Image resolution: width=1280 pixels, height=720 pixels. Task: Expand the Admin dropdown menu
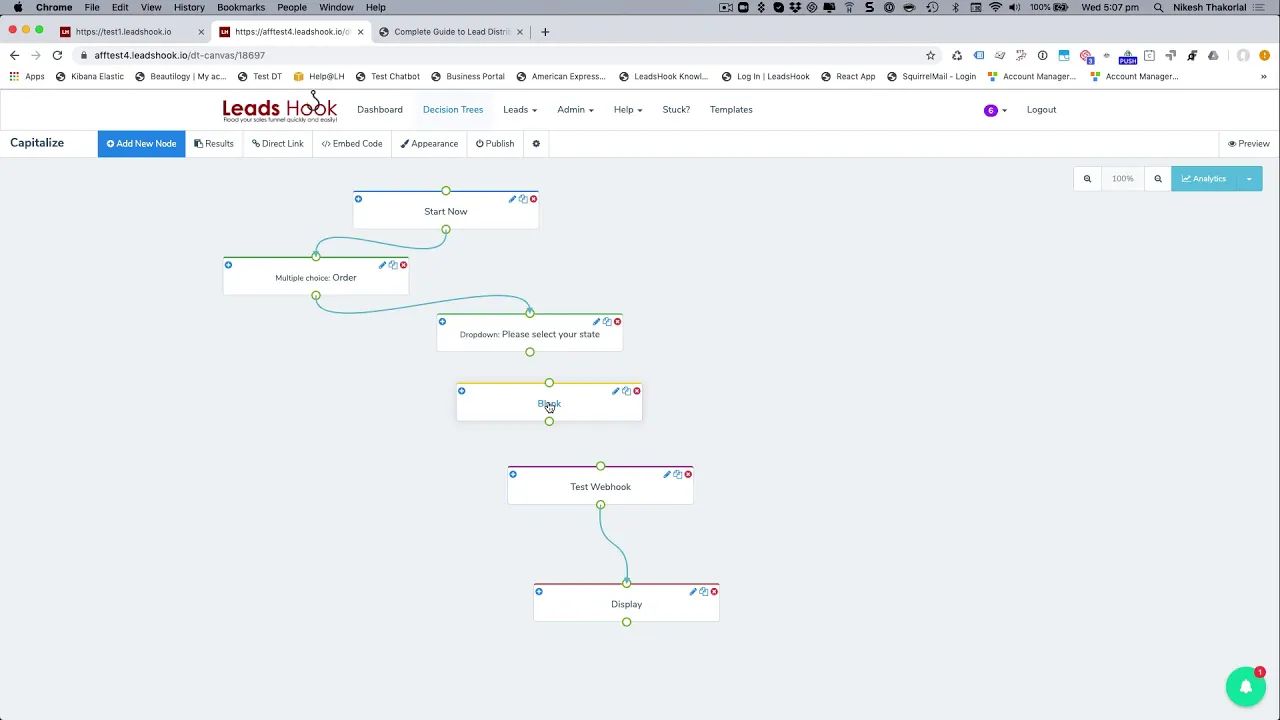pyautogui.click(x=575, y=110)
